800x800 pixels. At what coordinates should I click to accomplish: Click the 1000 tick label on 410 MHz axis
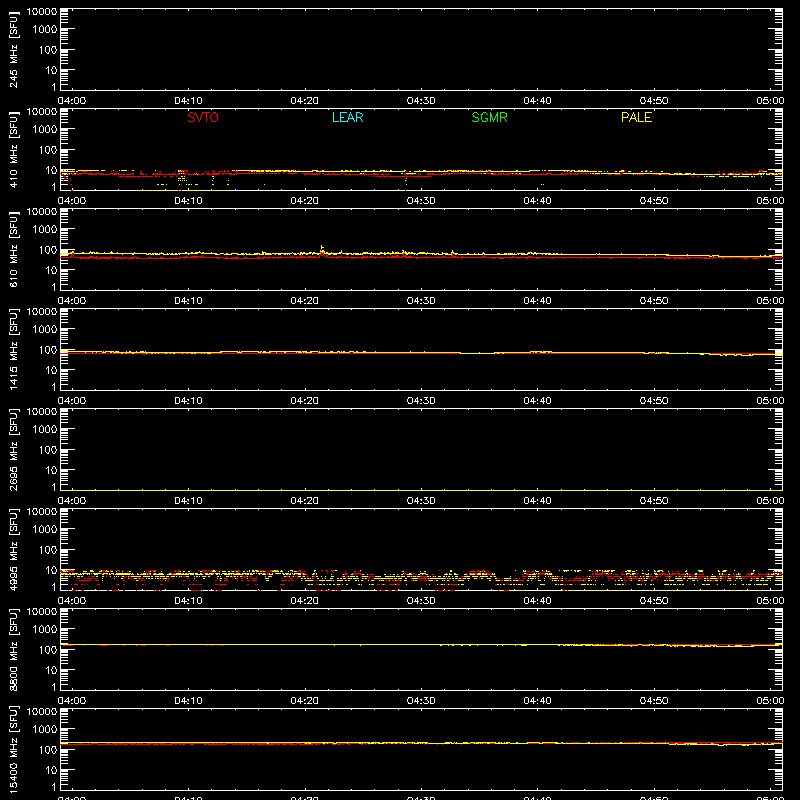pos(45,130)
